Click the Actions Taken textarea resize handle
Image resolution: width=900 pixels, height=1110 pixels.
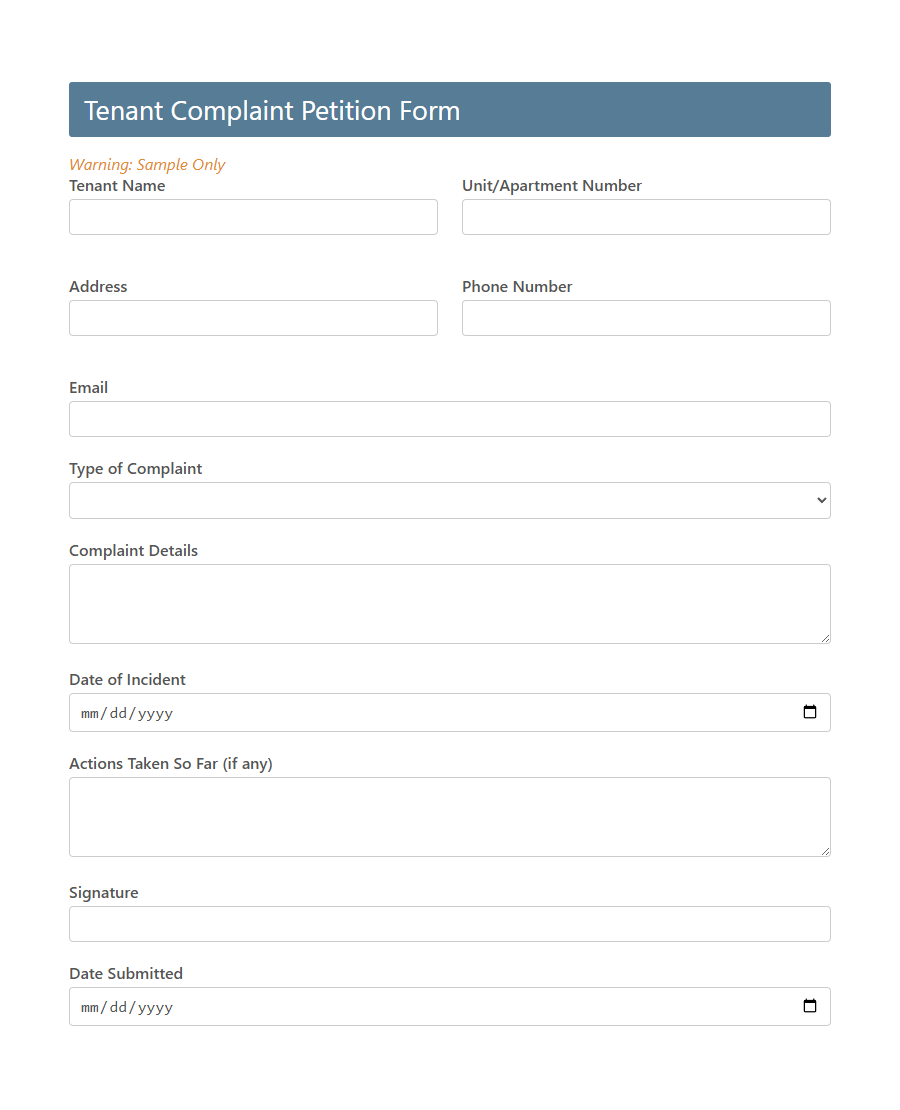[826, 850]
